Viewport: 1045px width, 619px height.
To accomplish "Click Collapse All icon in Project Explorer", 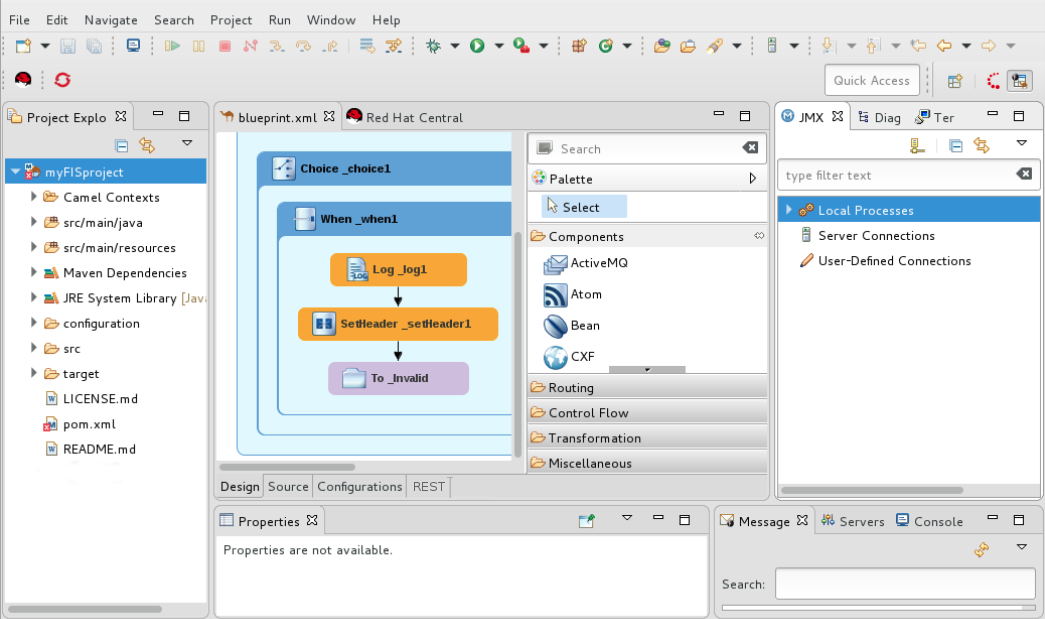I will click(122, 146).
